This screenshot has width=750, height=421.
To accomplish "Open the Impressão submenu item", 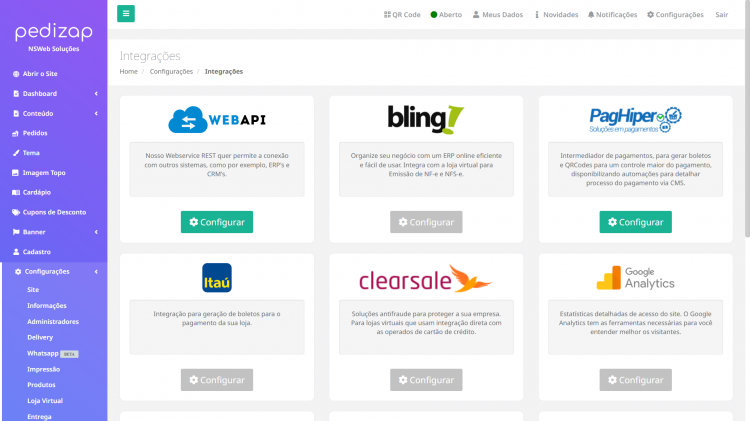I will (x=43, y=369).
